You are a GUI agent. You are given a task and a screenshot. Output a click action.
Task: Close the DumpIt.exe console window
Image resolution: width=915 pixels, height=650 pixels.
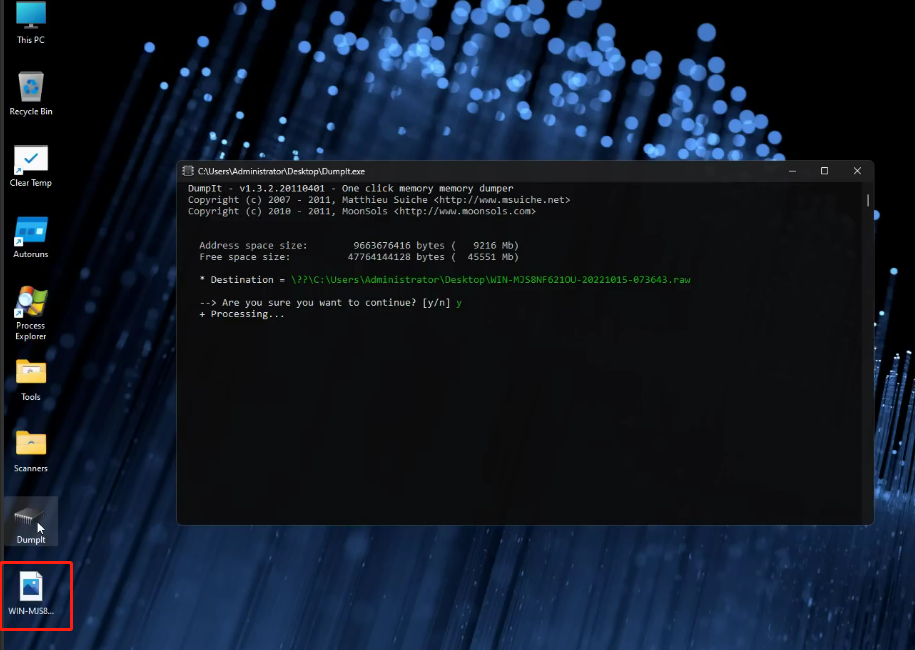pos(857,171)
